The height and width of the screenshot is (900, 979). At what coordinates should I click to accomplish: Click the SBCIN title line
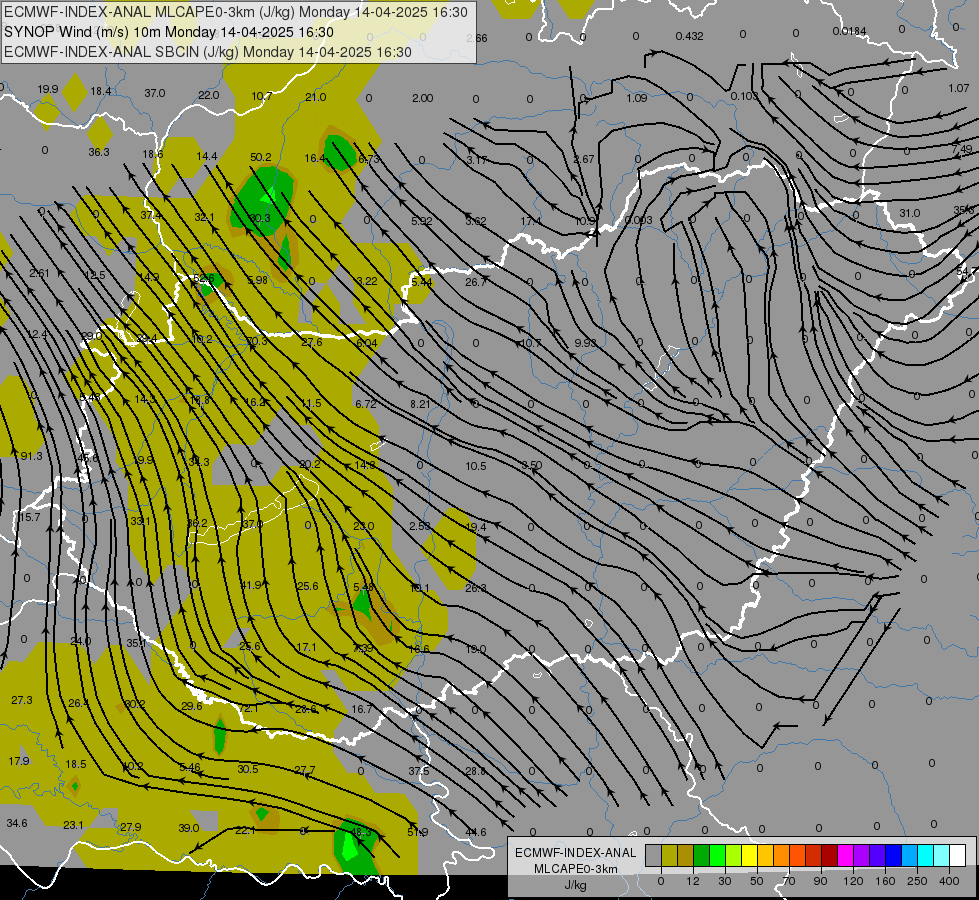(208, 52)
